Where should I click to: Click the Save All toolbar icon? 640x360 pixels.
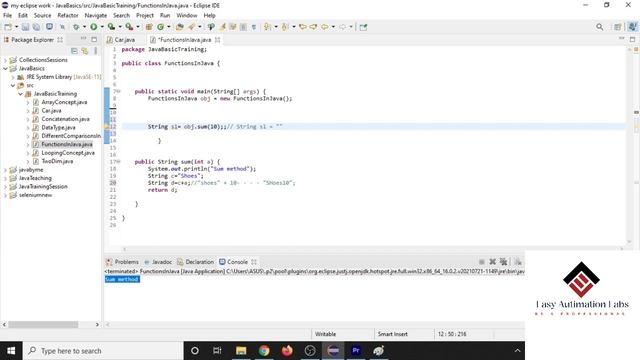pyautogui.click(x=36, y=27)
